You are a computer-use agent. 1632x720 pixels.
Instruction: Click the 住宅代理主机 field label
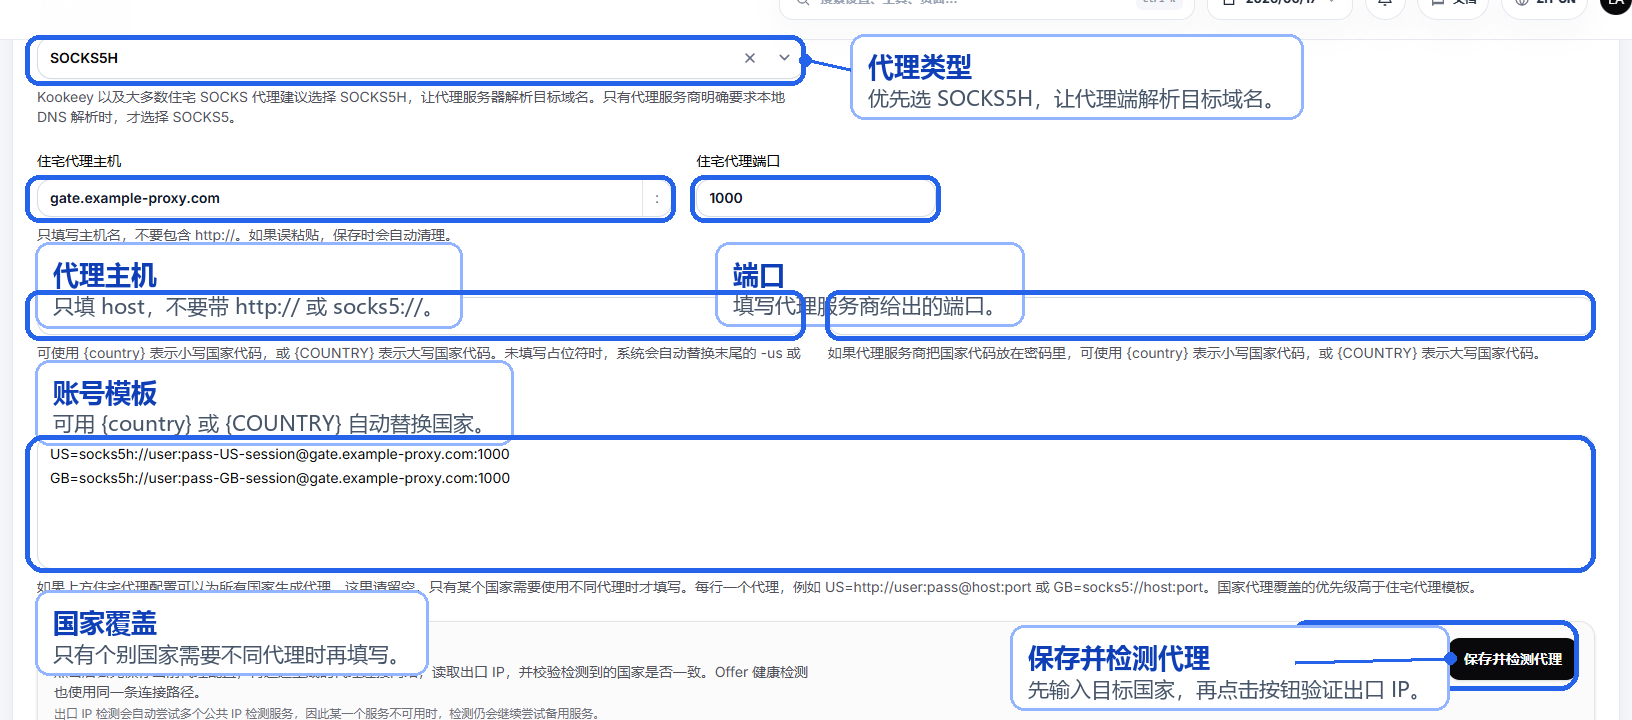coord(79,161)
